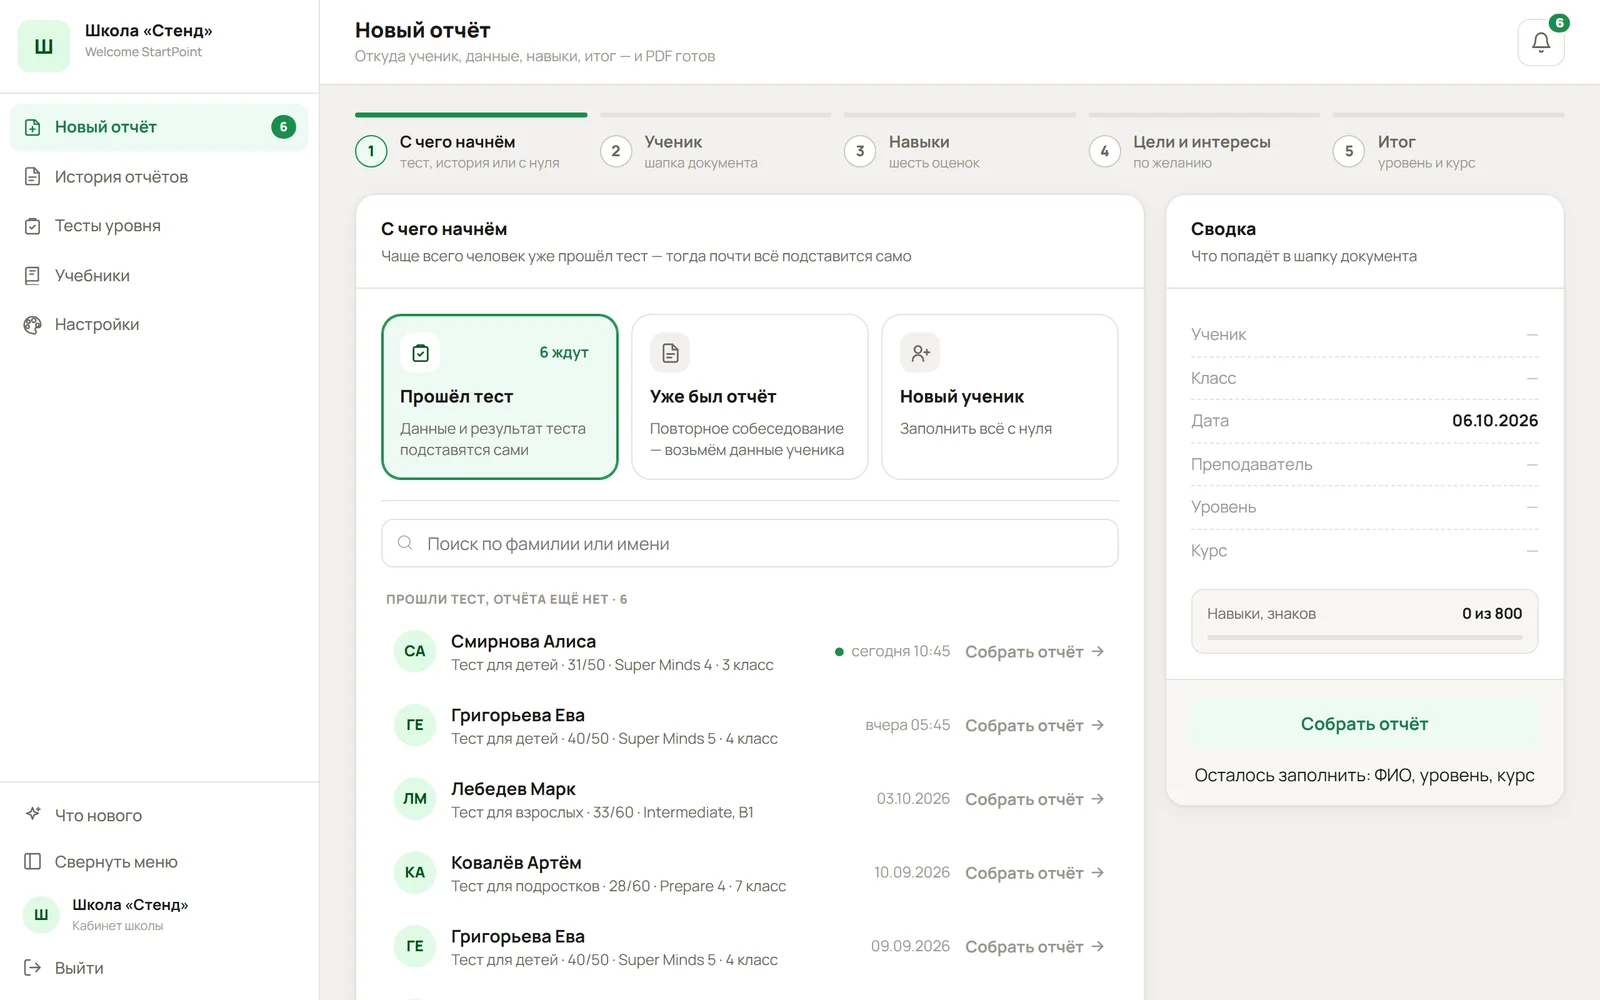Click Собрать отчёт for Ковалёв Артём

(1034, 873)
